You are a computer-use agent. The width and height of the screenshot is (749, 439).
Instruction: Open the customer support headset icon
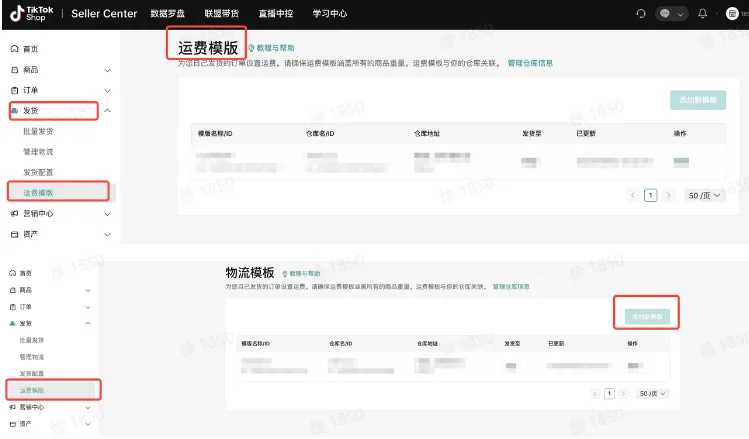point(641,14)
